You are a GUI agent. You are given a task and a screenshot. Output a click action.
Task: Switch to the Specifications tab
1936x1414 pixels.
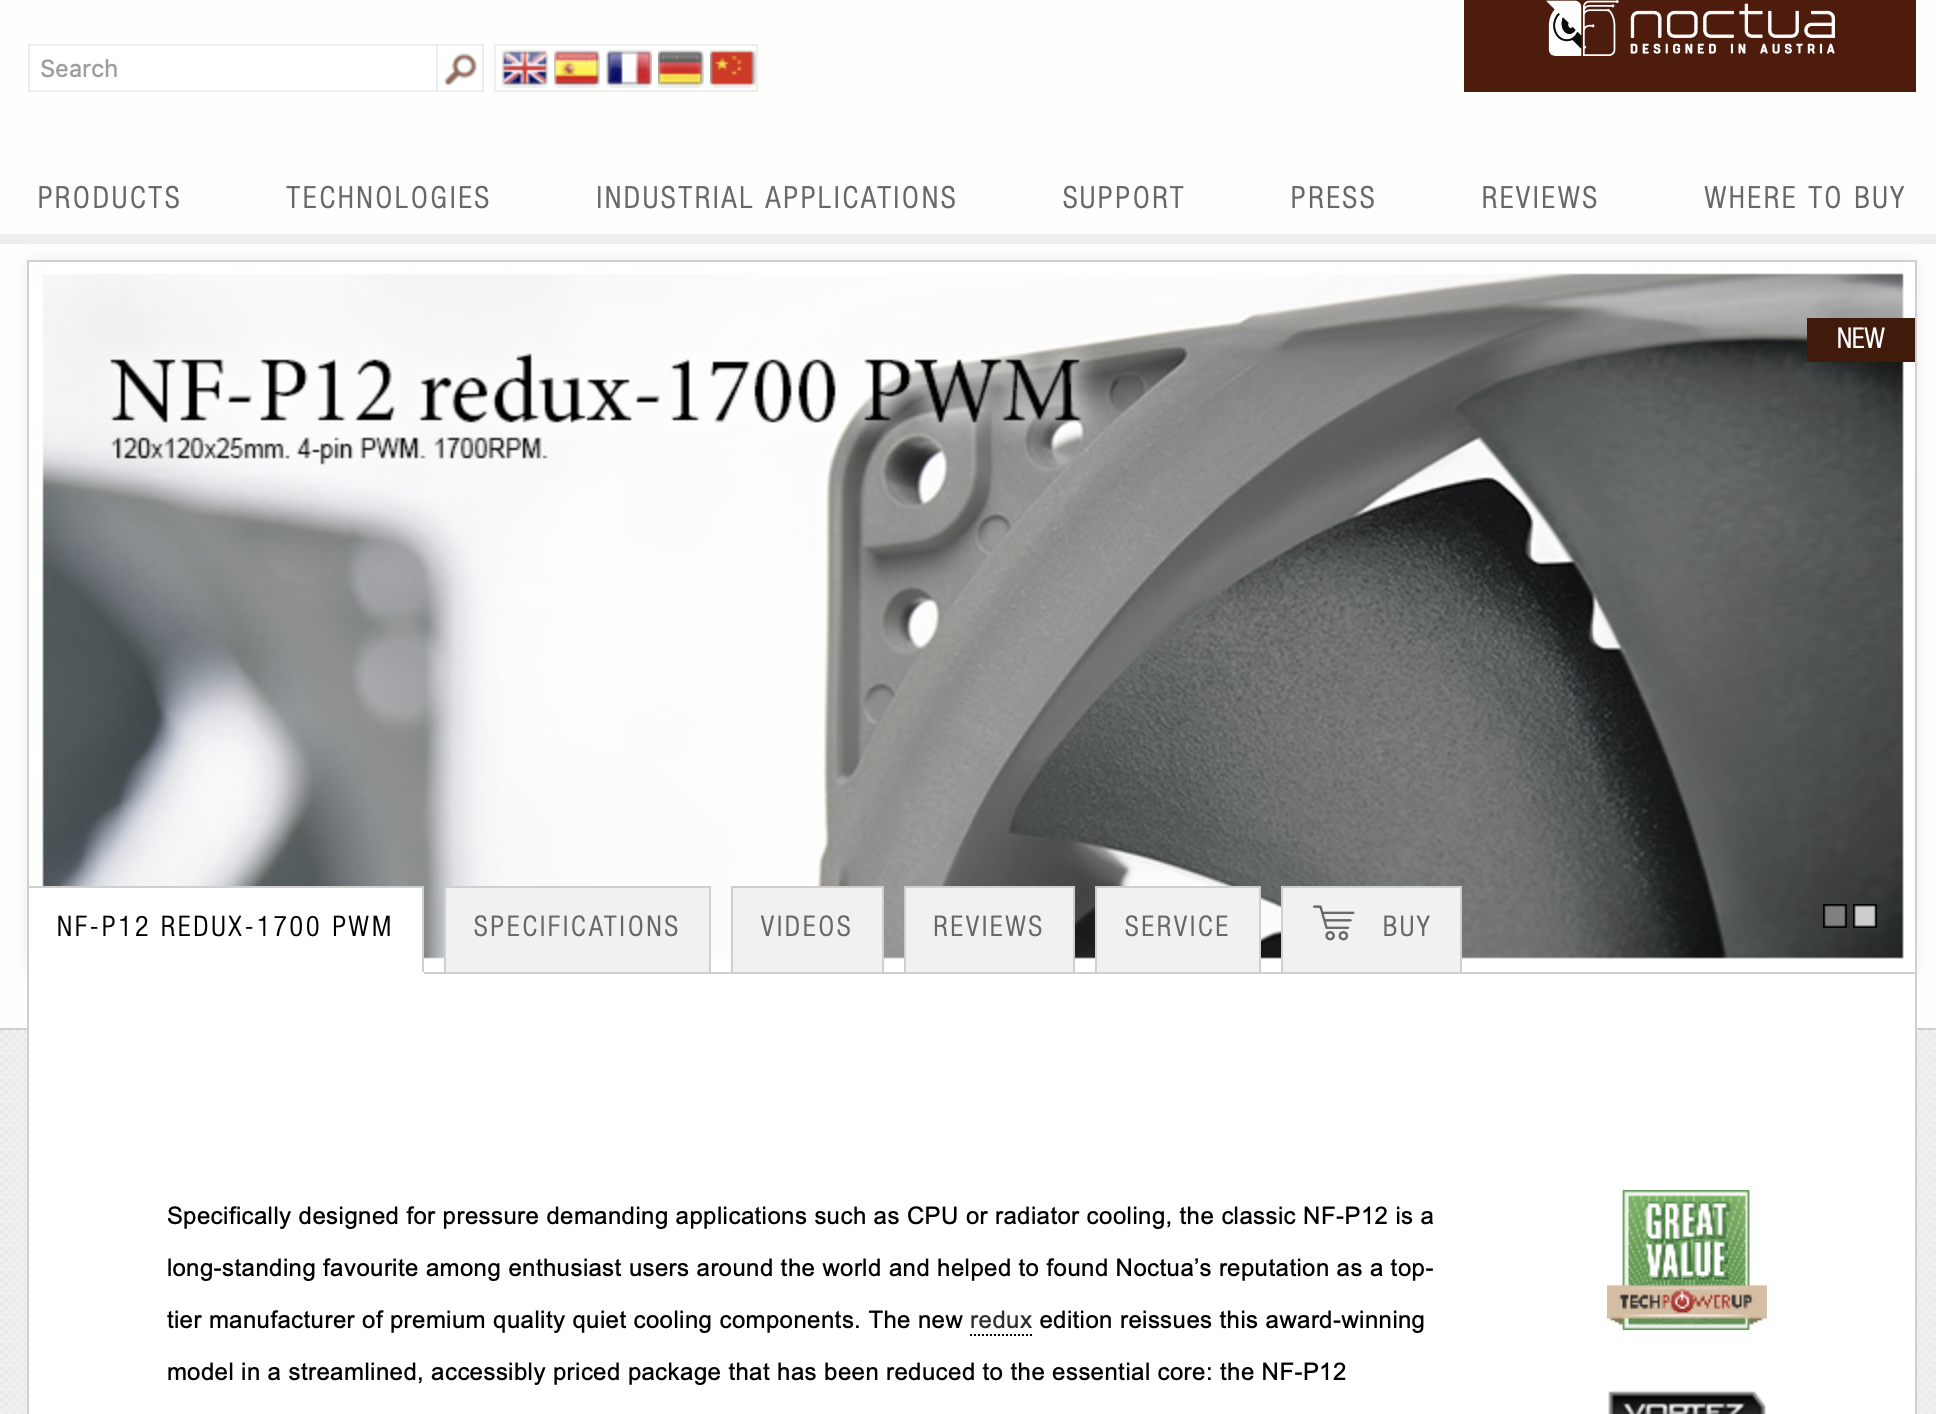pyautogui.click(x=577, y=928)
